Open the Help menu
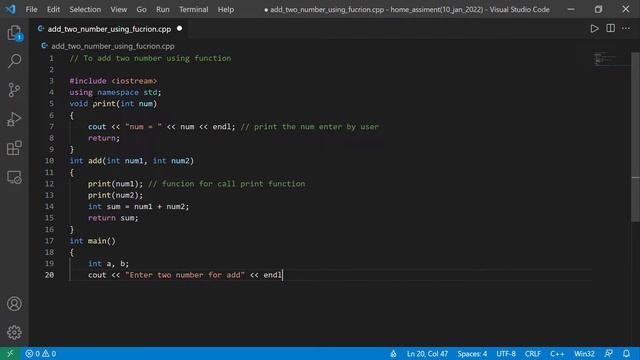Viewport: 640px width, 360px height. point(226,9)
